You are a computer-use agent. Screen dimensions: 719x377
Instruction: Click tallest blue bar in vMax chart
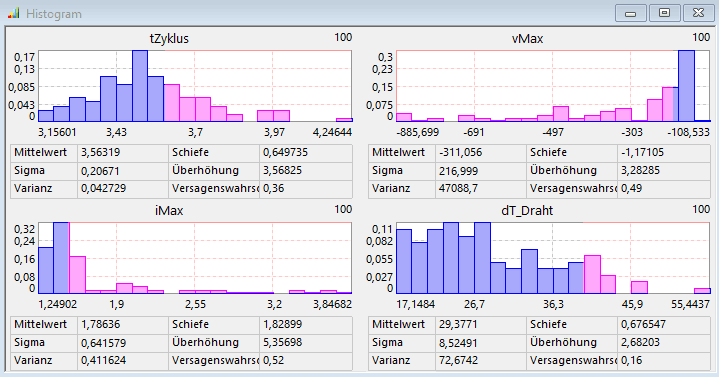686,86
